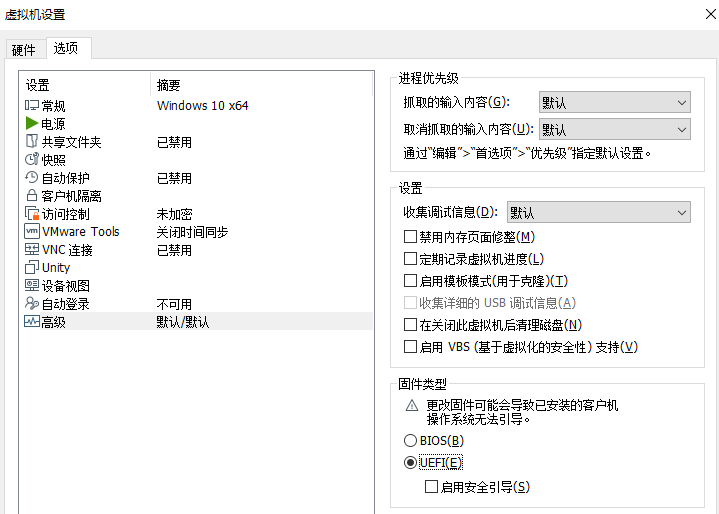Image resolution: width=719 pixels, height=514 pixels.
Task: Select VMware Tools row text
Action: (81, 232)
